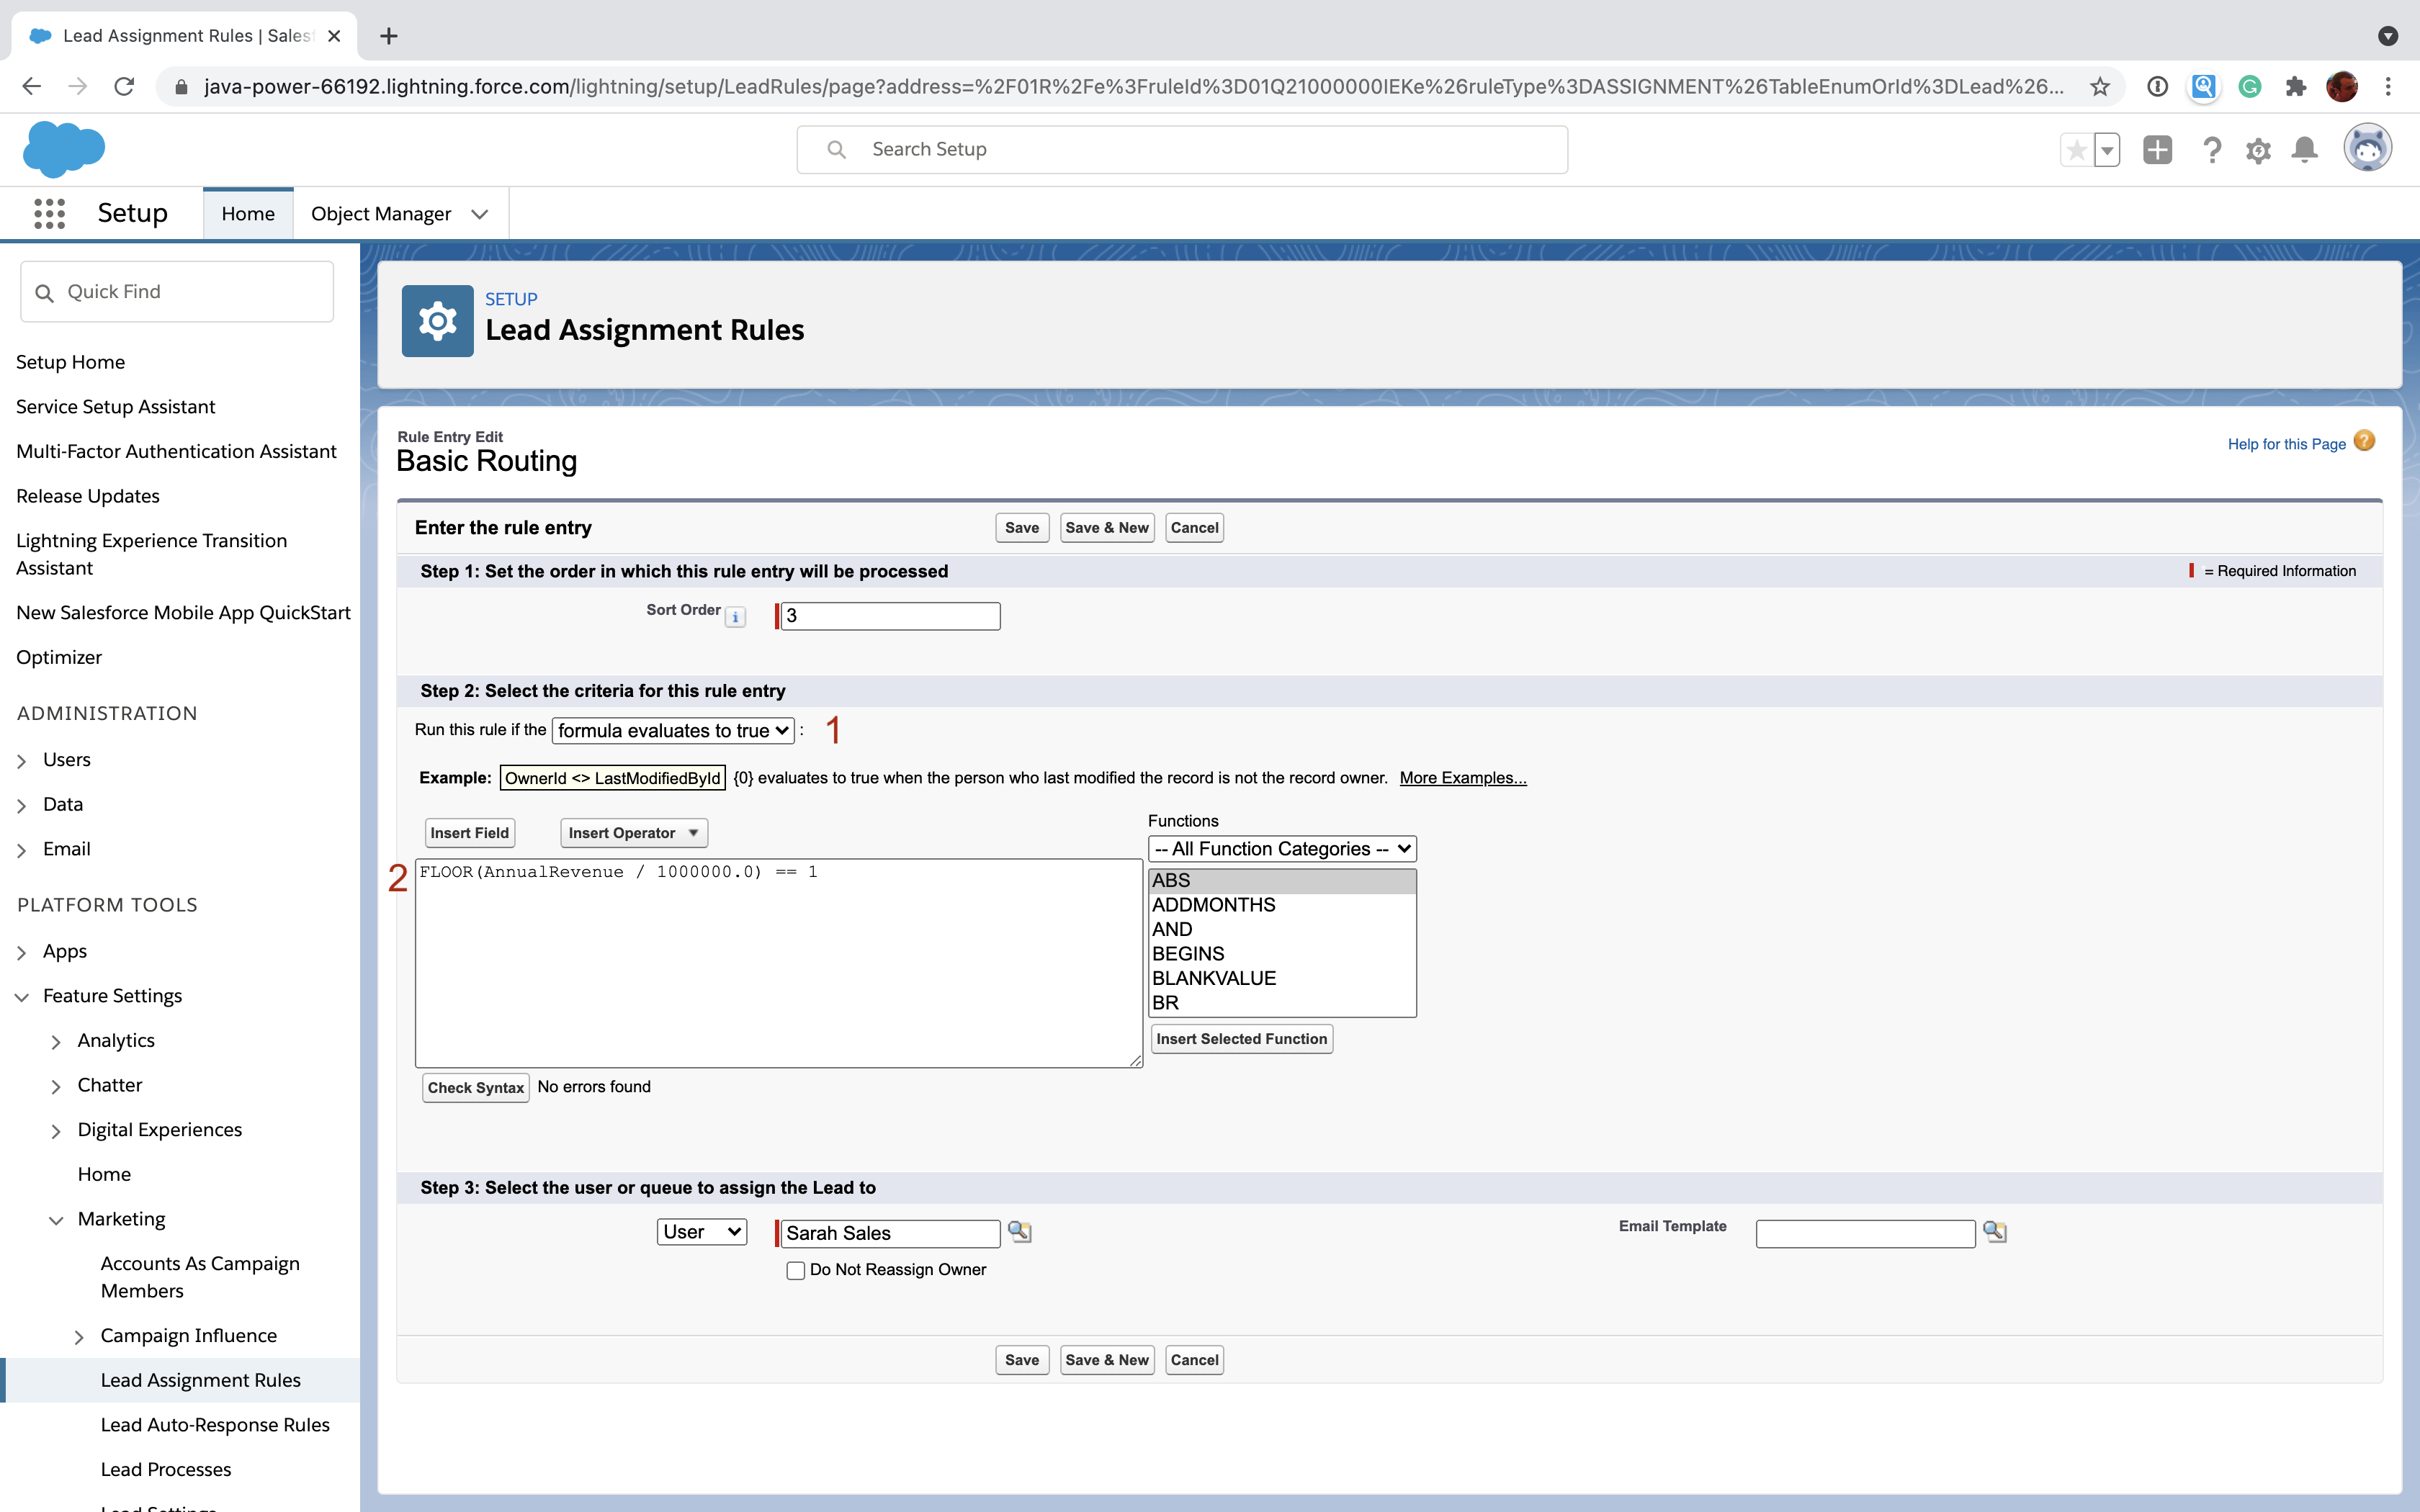Click the Check Syntax button
The height and width of the screenshot is (1512, 2420).
474,1087
